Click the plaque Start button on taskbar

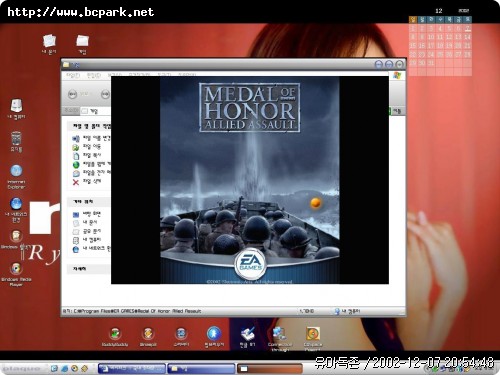[22, 368]
